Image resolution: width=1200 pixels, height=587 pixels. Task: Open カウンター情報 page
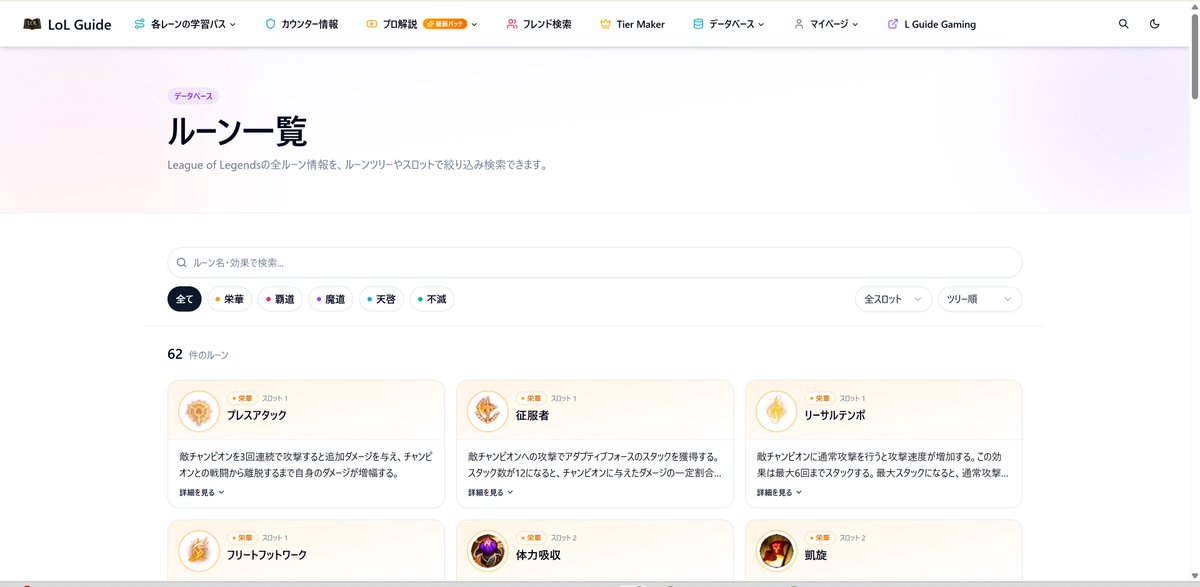tap(302, 24)
